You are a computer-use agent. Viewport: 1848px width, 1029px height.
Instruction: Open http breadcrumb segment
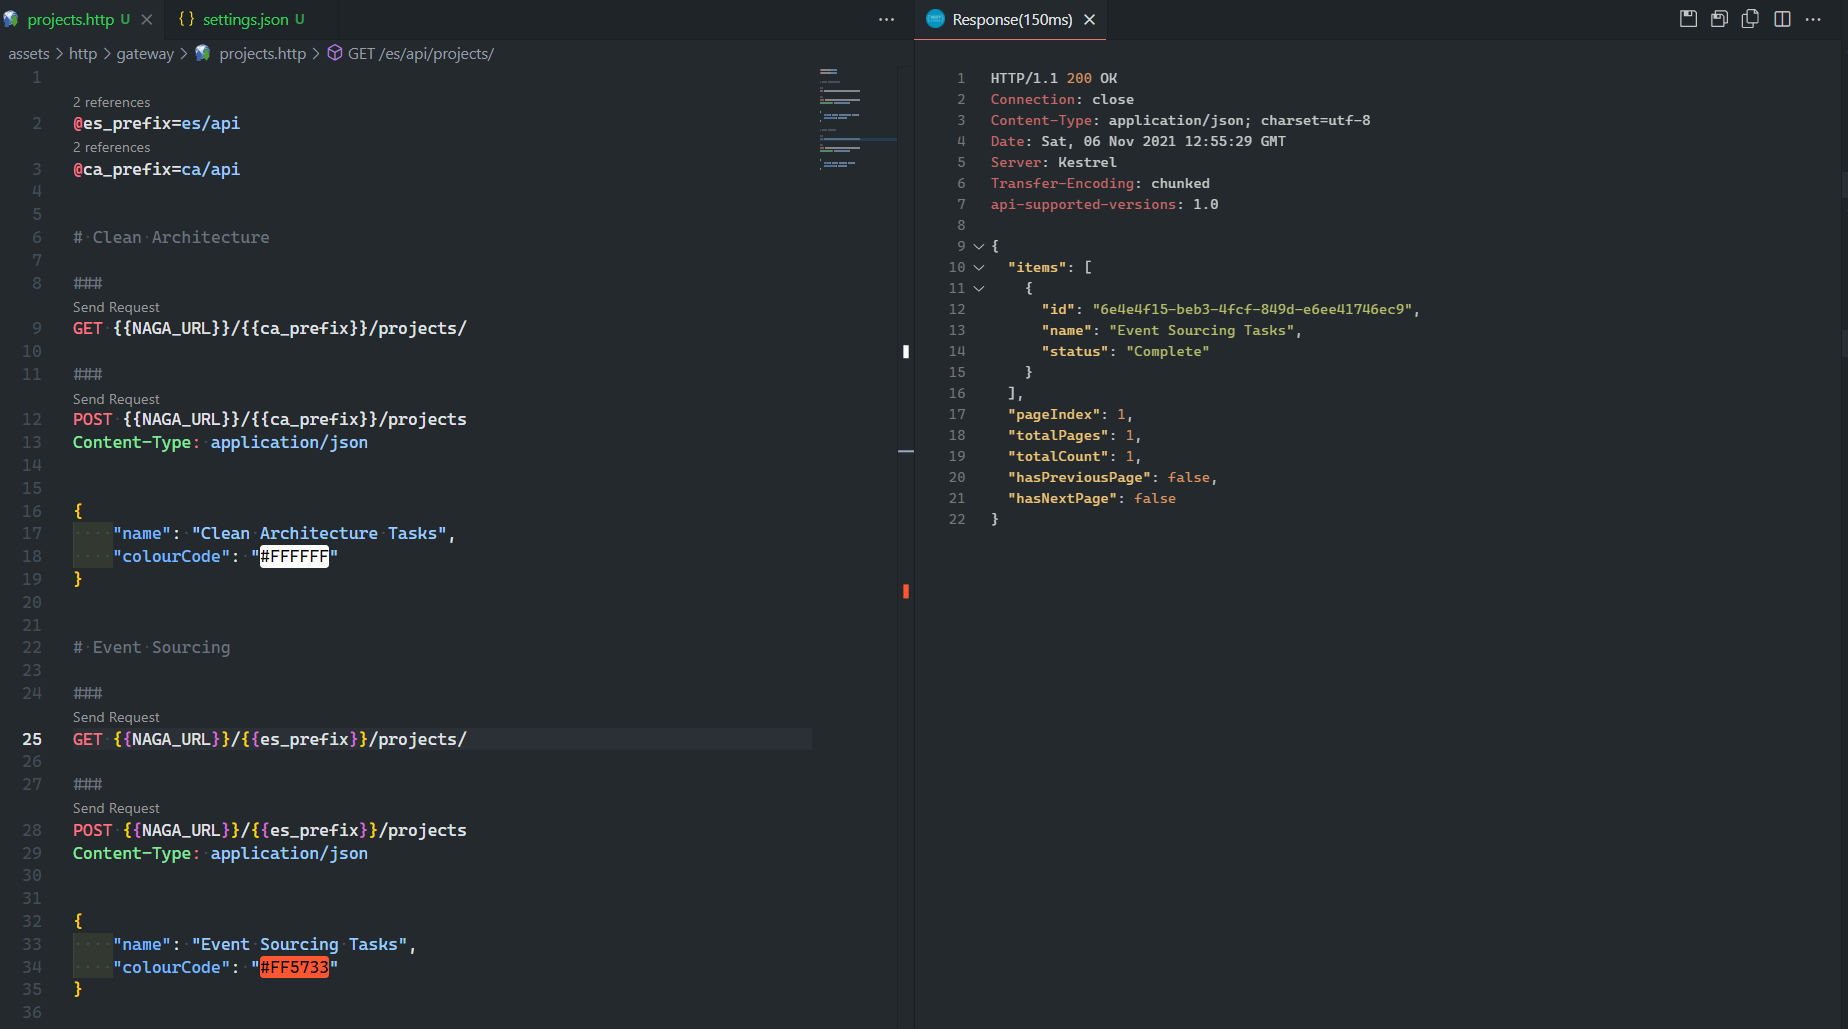(x=83, y=53)
